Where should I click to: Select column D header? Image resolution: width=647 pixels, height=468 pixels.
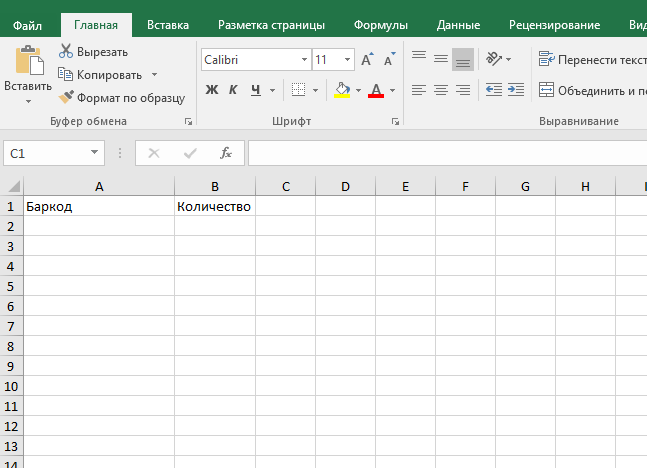coord(345,187)
